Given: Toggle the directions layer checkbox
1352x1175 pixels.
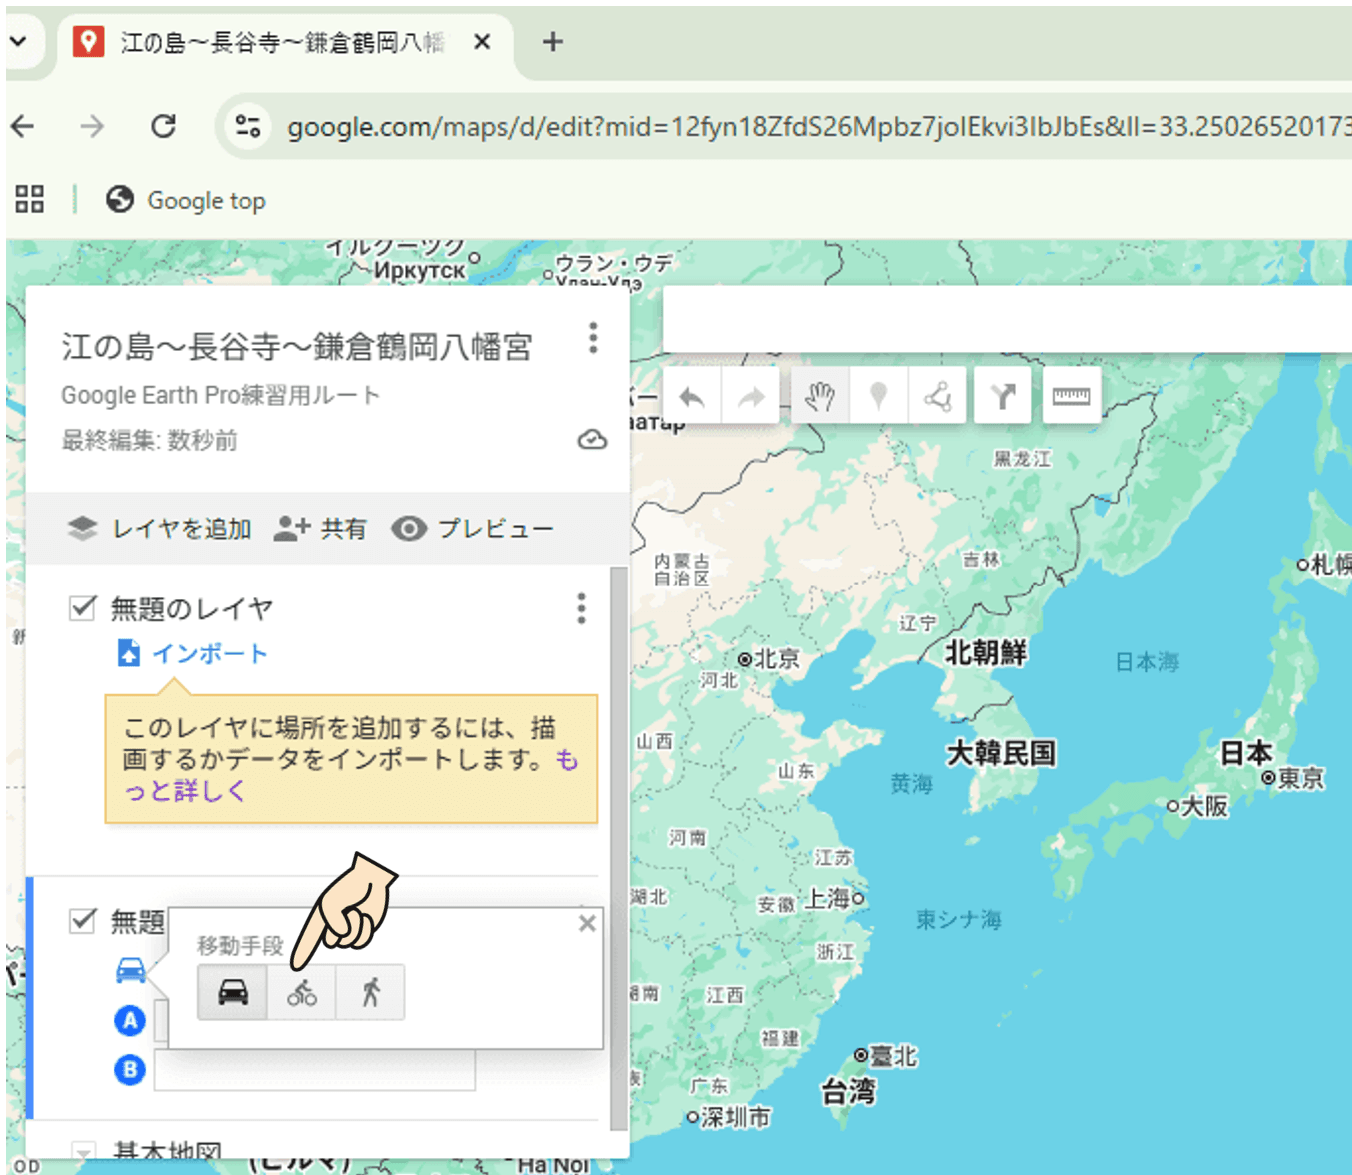Looking at the screenshot, I should [x=83, y=920].
